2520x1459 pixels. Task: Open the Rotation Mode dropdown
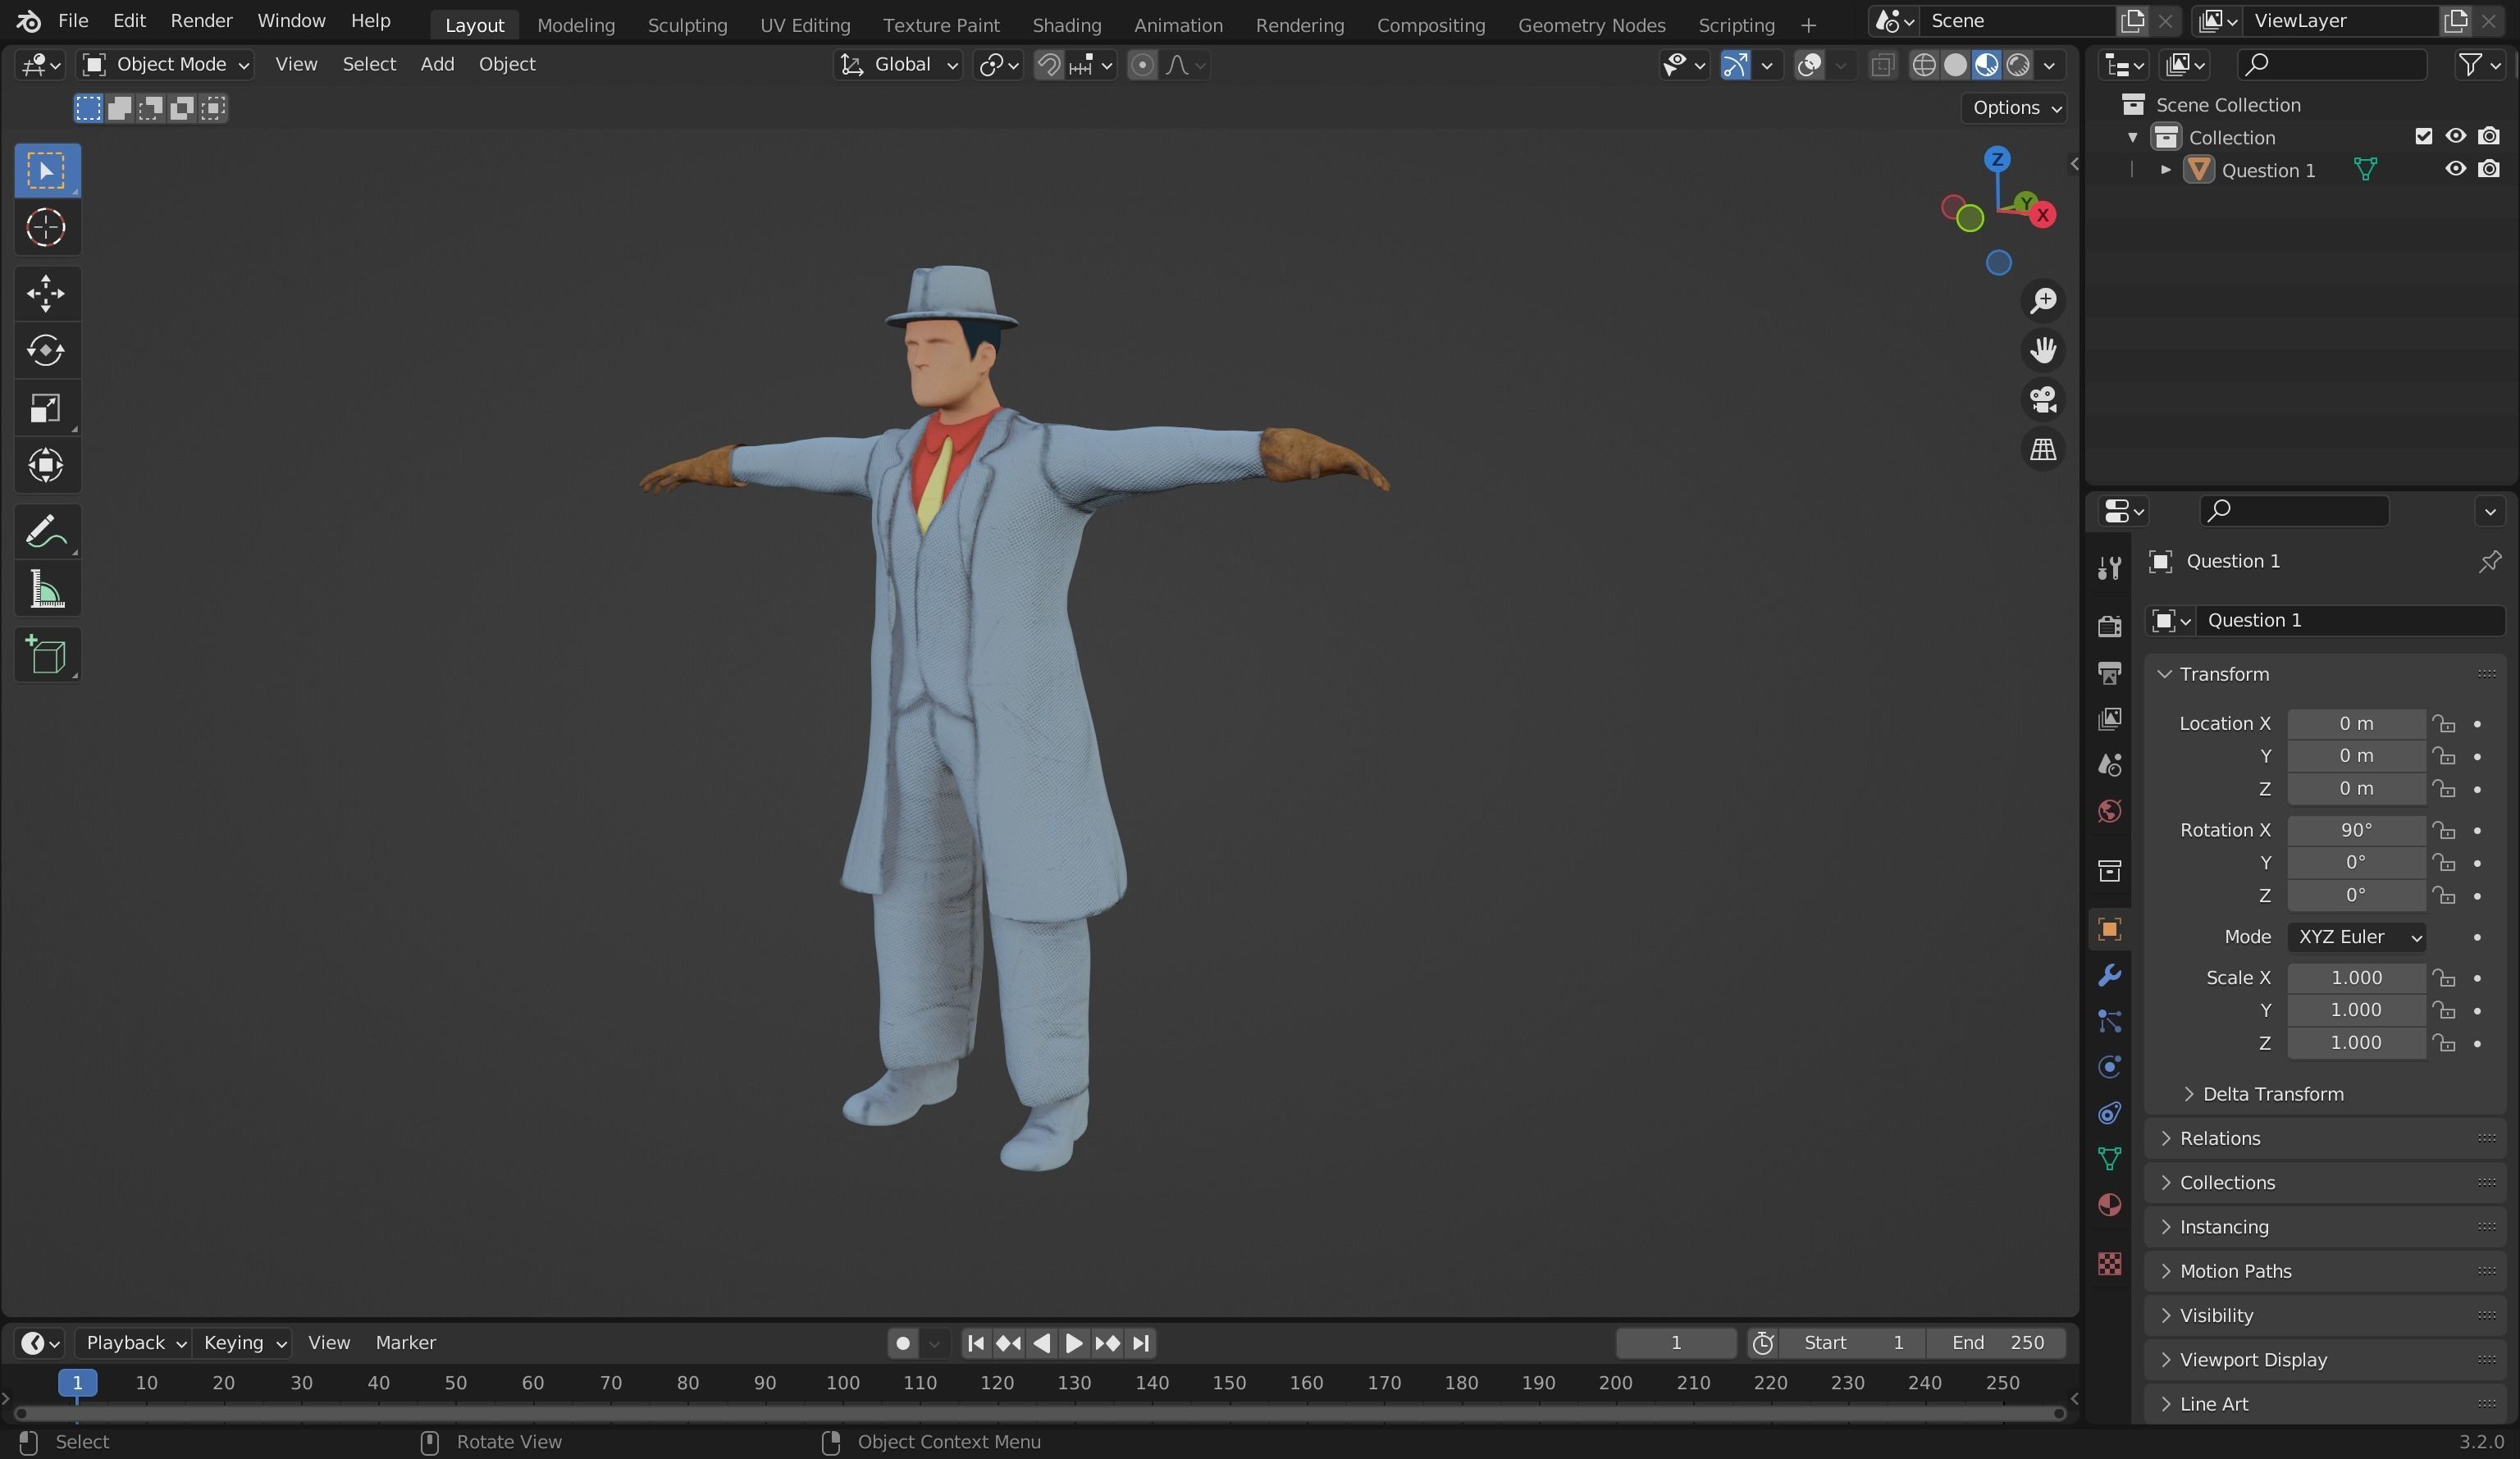click(2355, 937)
